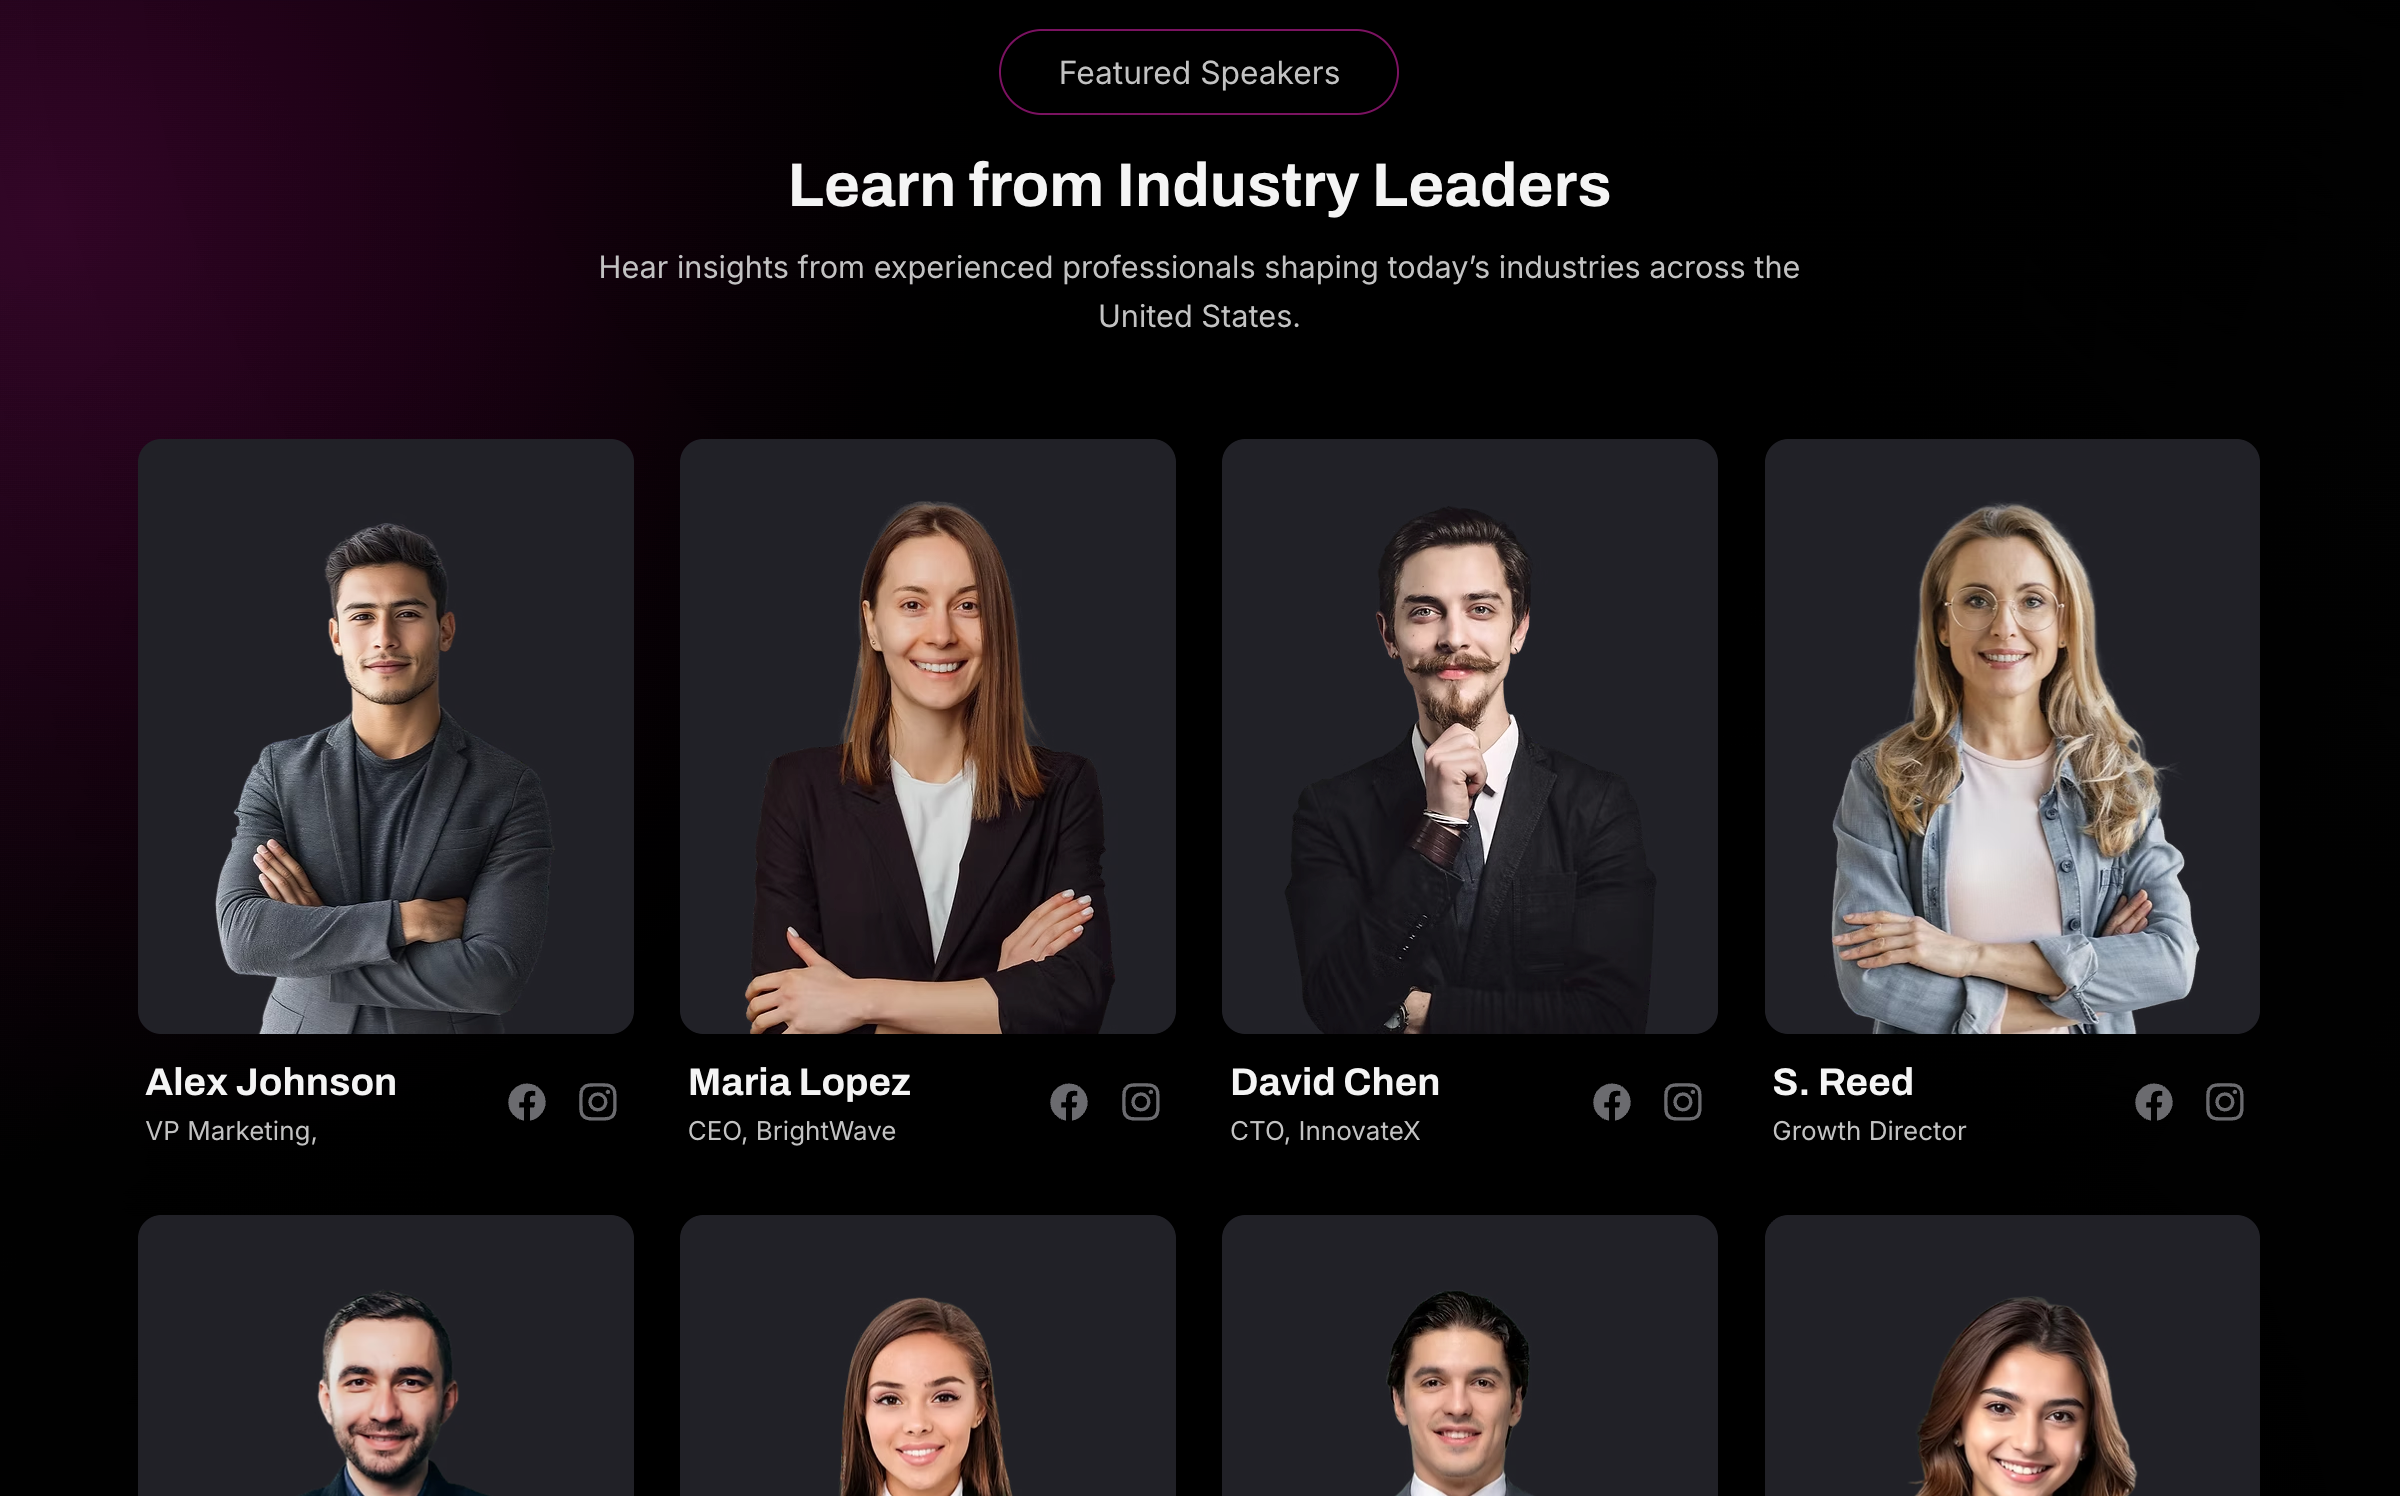Click the Alex Johnson name heading
Image resolution: width=2400 pixels, height=1496 pixels.
[271, 1082]
